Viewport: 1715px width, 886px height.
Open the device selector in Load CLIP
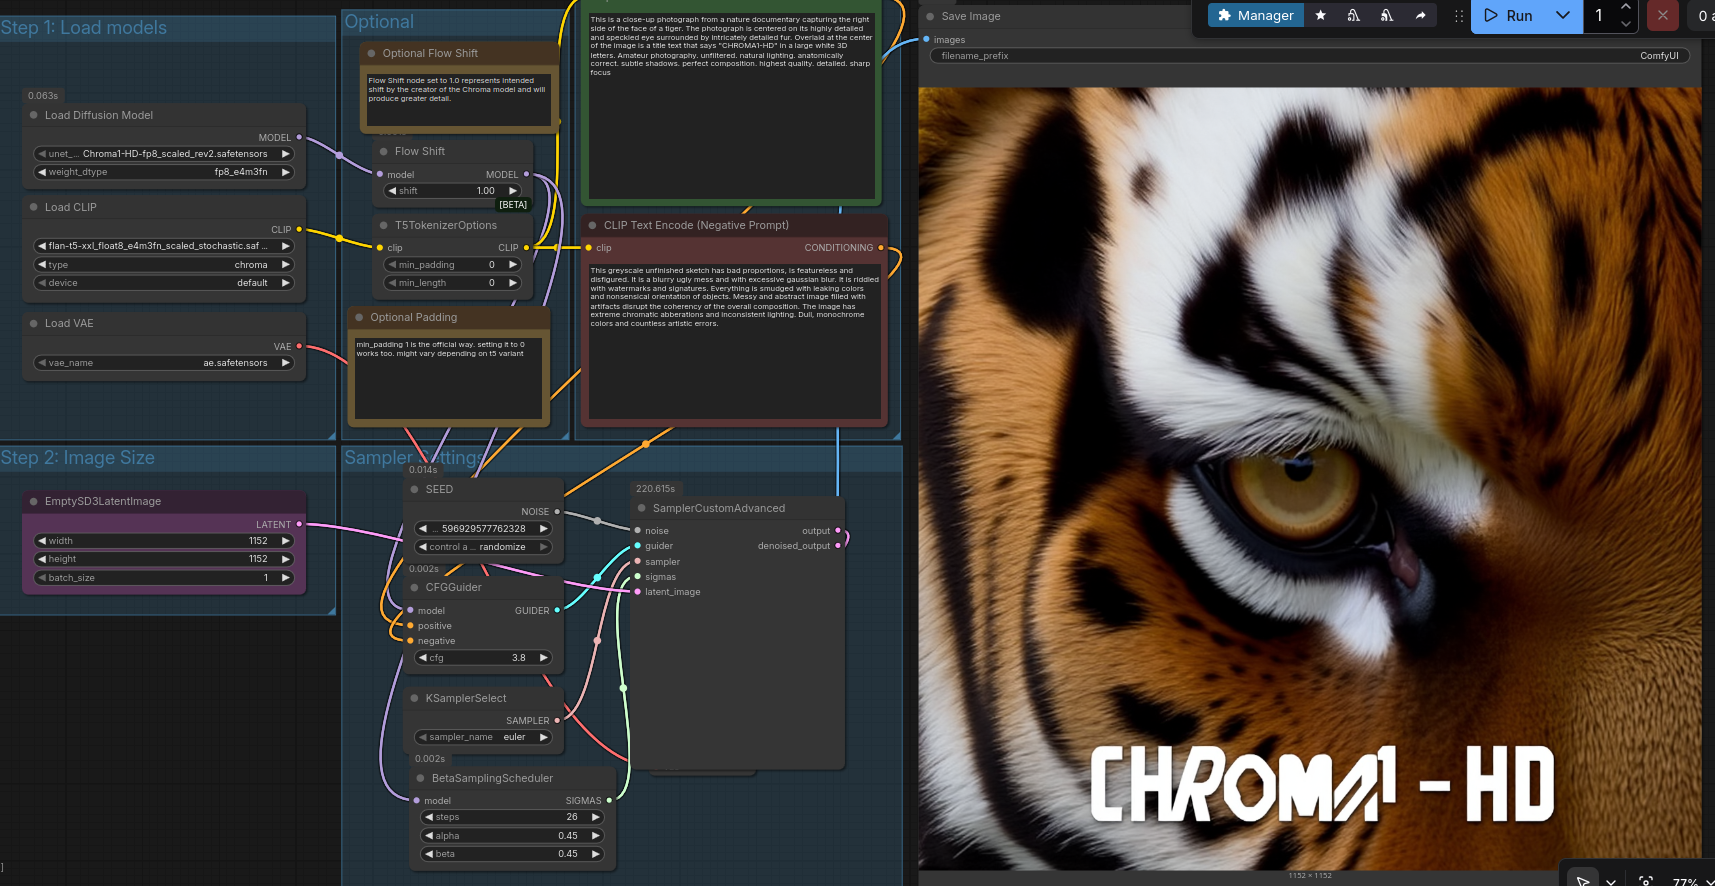point(164,283)
